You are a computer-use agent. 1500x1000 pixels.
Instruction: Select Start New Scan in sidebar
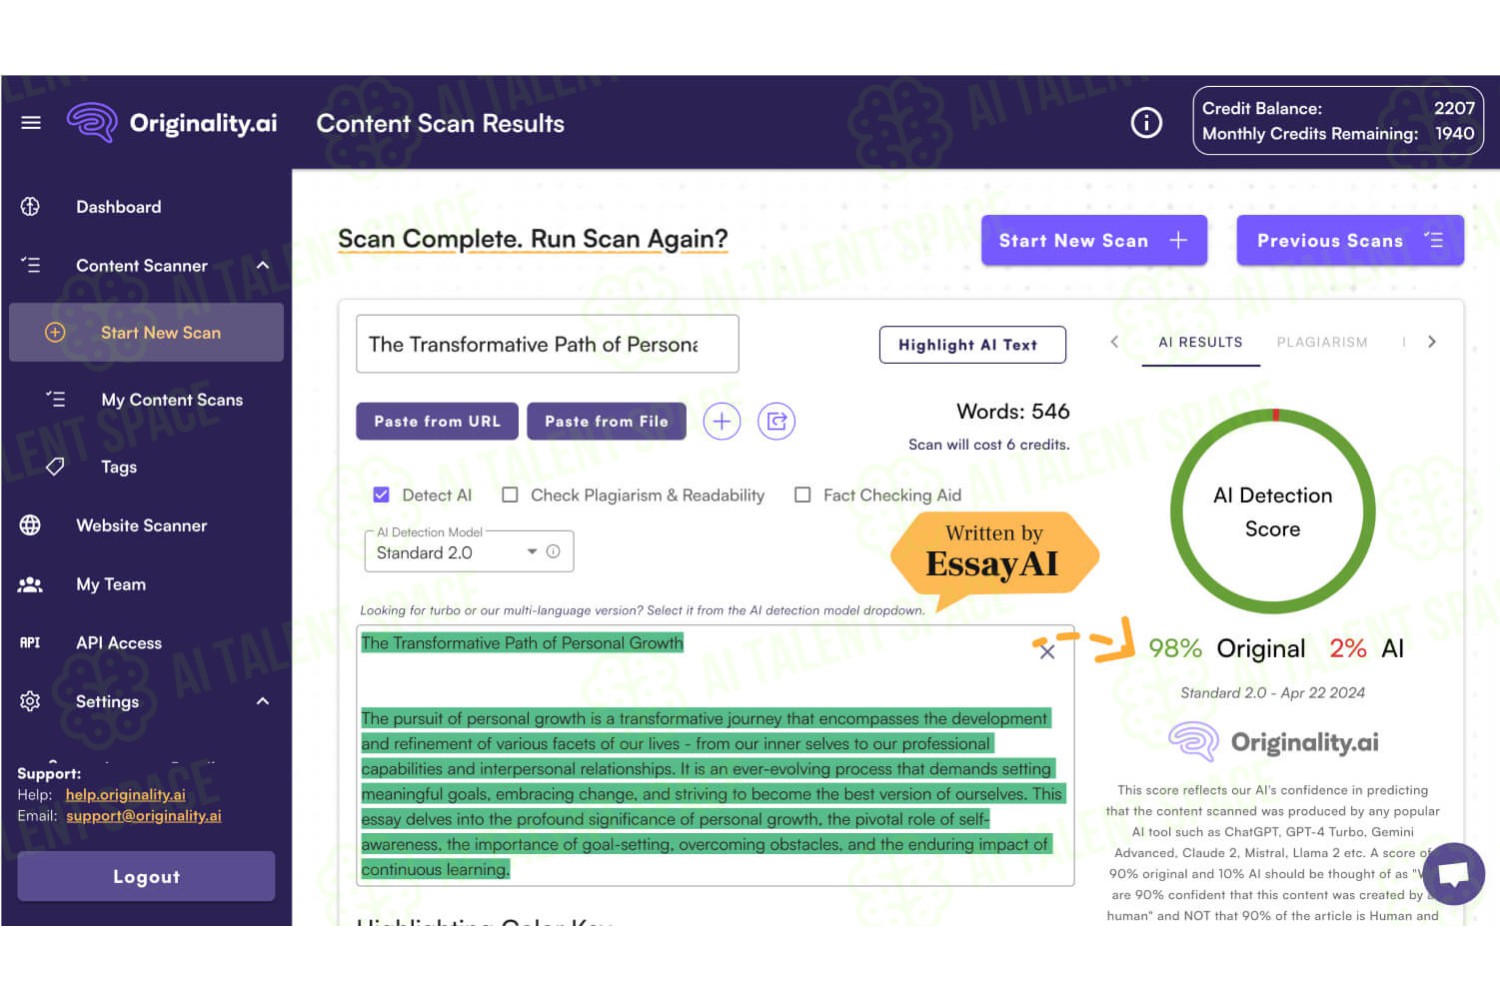tap(146, 332)
